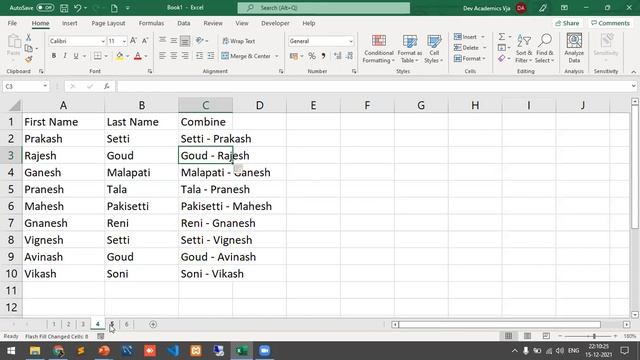640x360 pixels.
Task: Click the Save icon in title bar
Action: pyautogui.click(x=64, y=8)
